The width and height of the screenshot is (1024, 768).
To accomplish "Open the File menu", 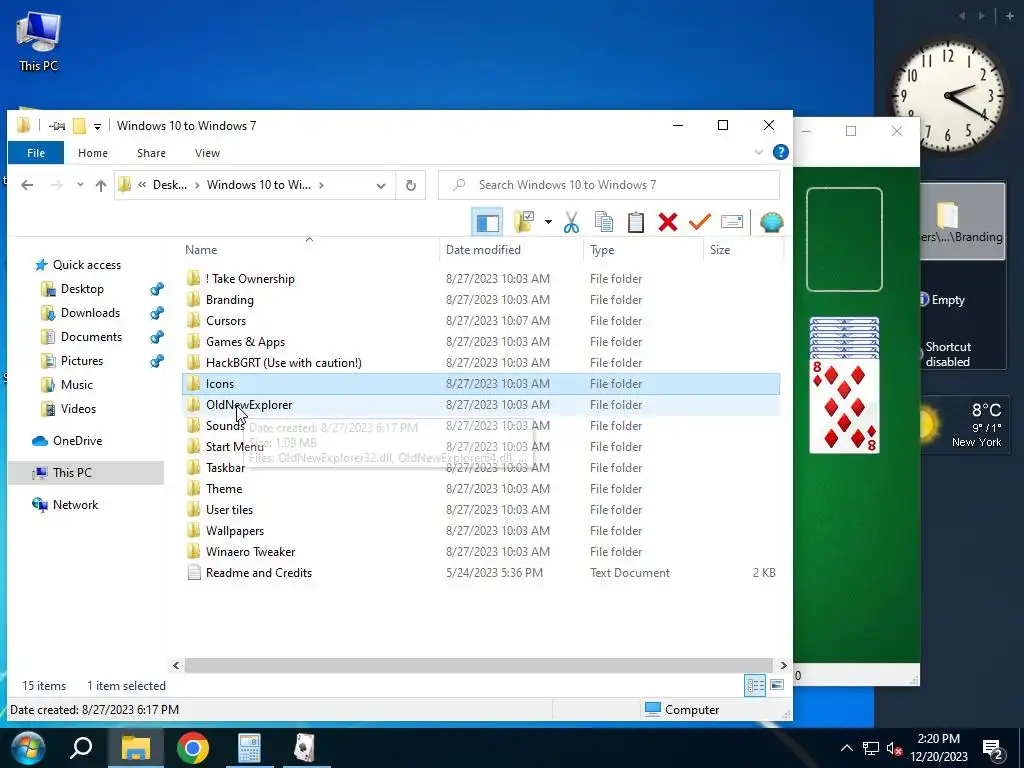I will click(x=36, y=153).
